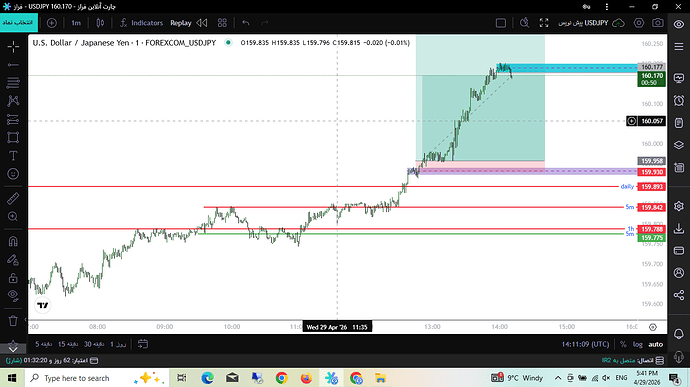The width and height of the screenshot is (690, 387).
Task: Open the 1m interval dropdown
Action: point(76,23)
